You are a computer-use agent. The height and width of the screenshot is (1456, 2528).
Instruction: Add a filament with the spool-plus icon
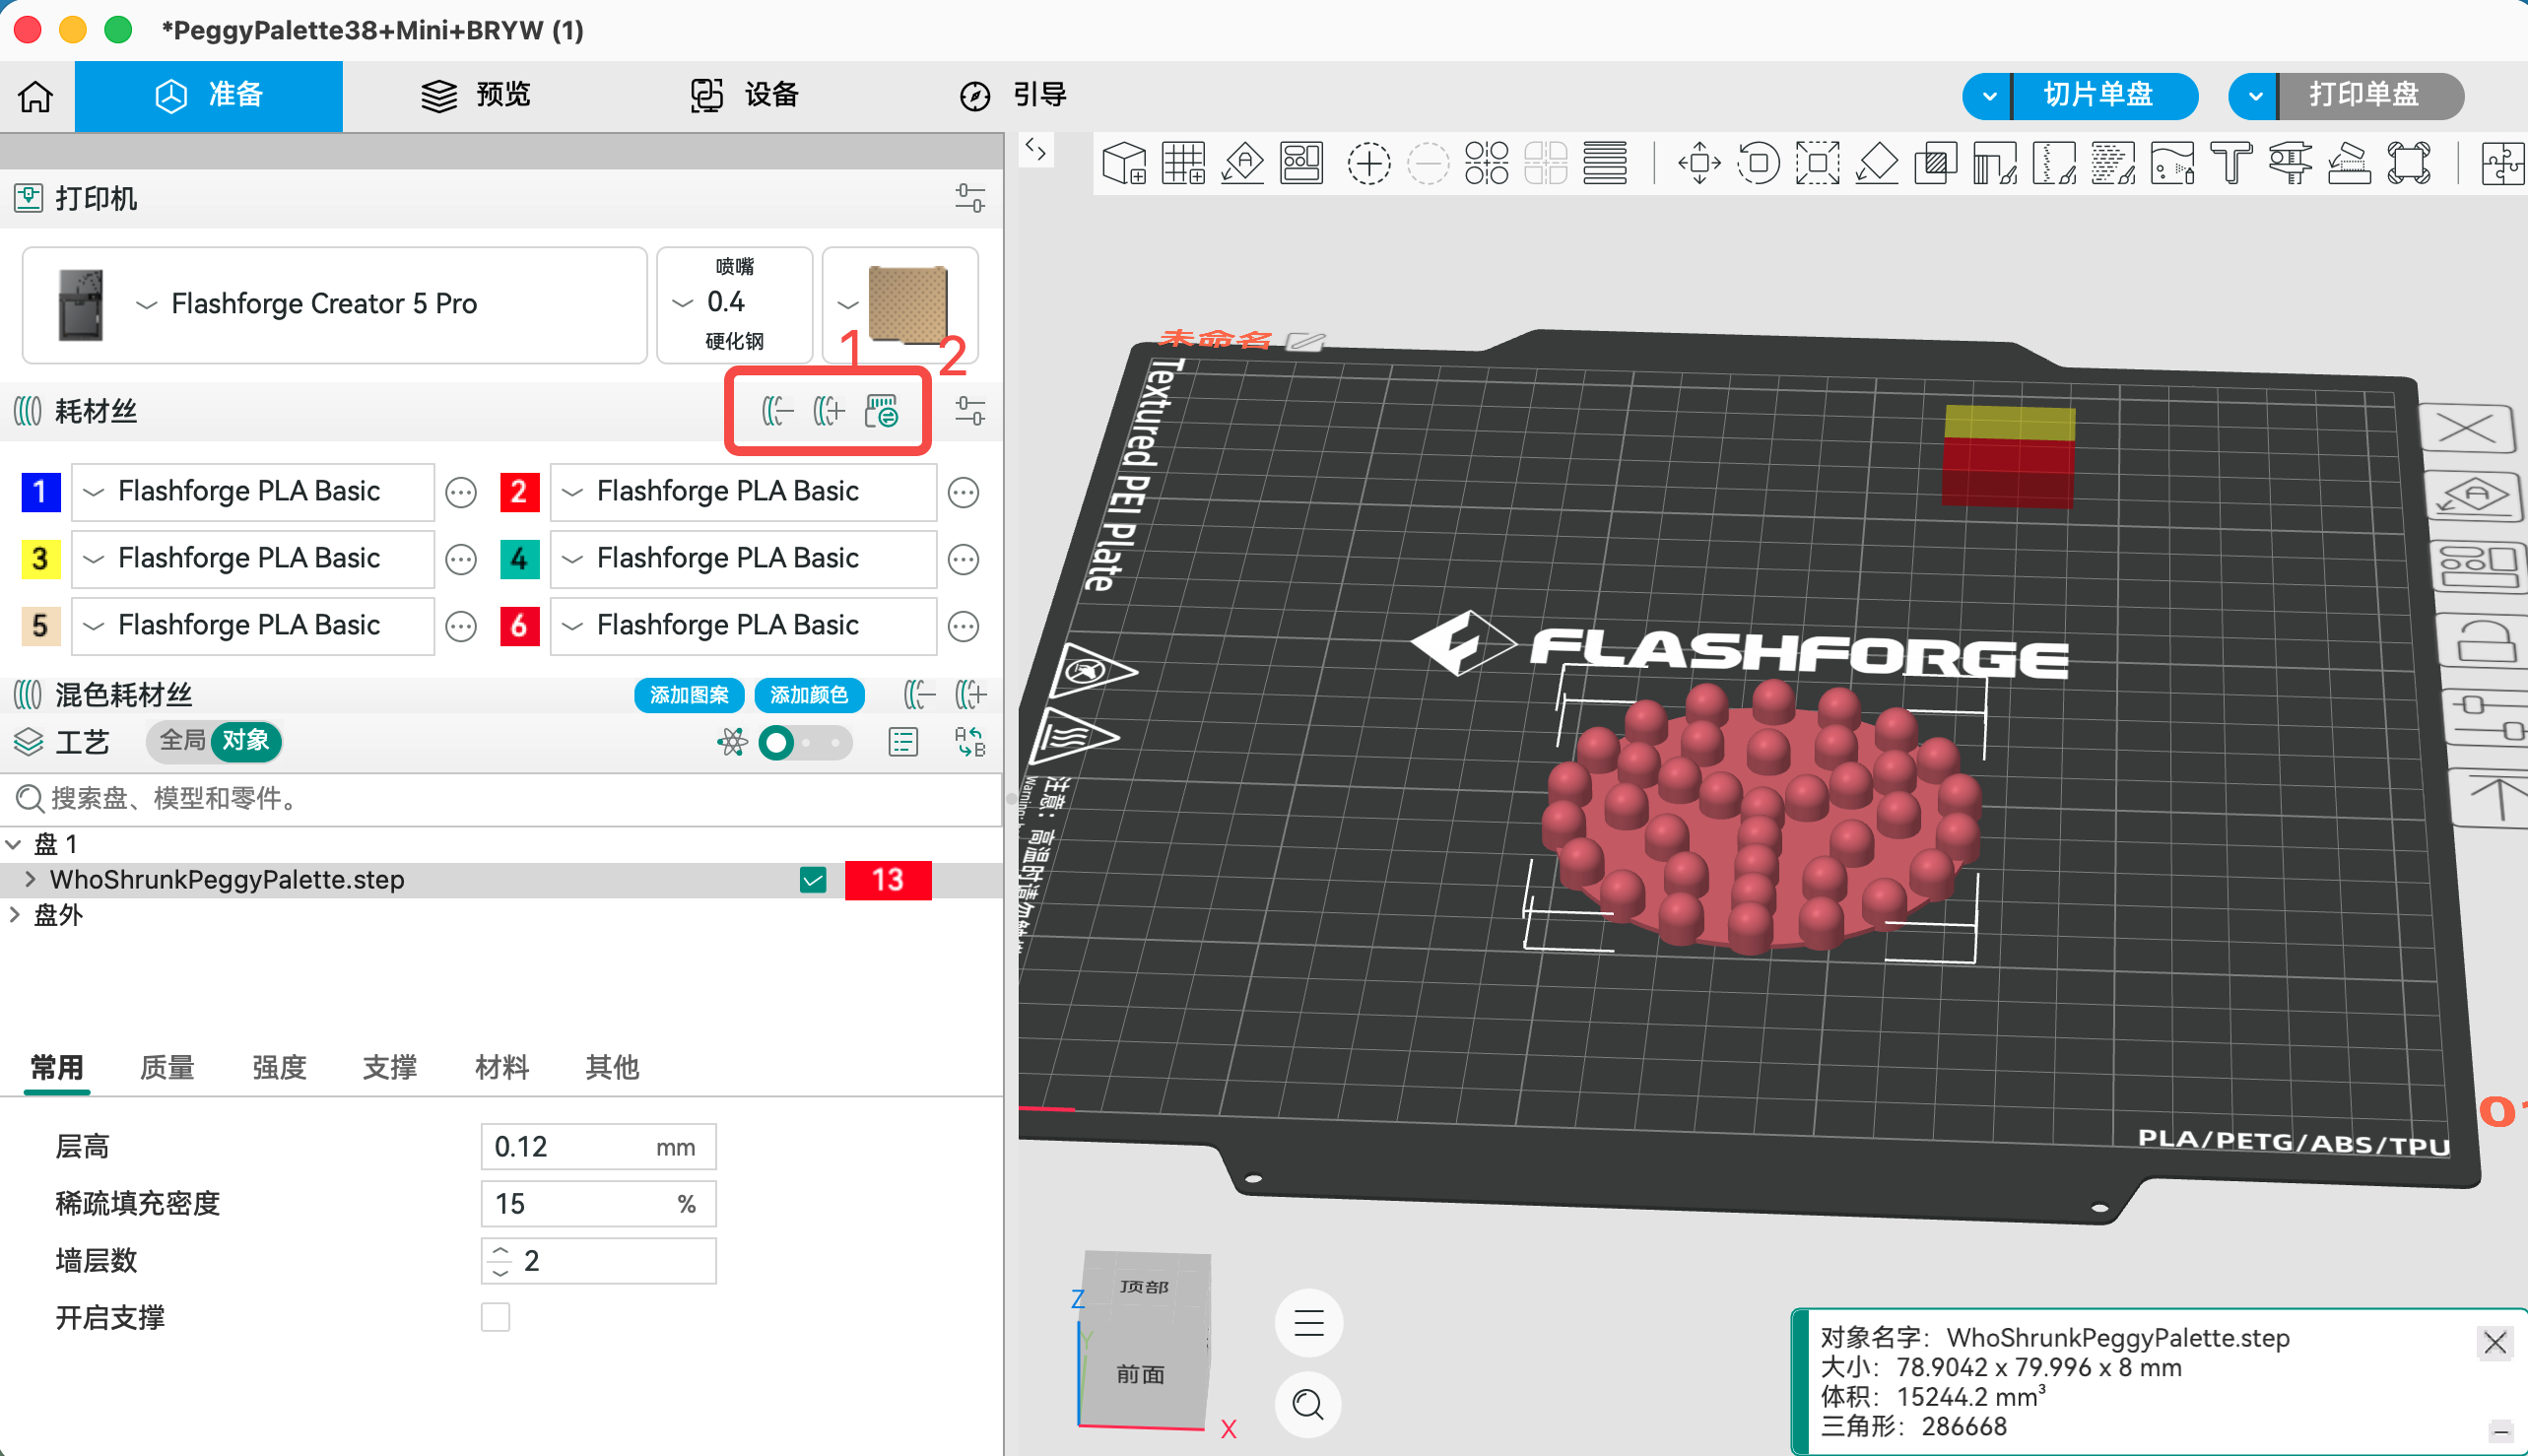click(829, 411)
